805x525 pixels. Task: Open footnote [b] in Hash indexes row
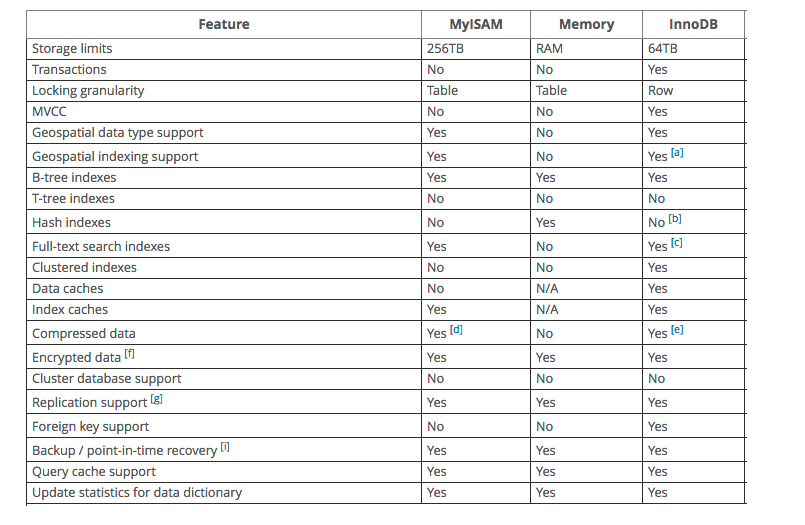675,219
